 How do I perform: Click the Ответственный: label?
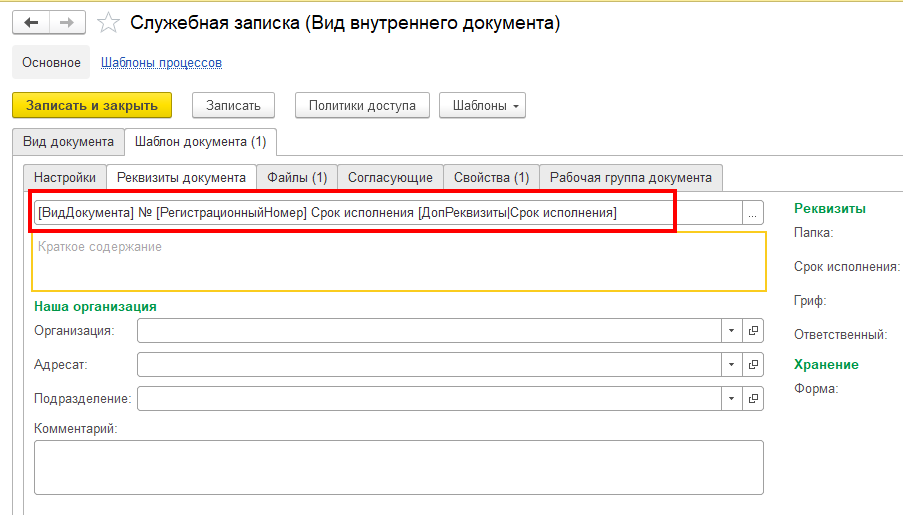click(x=840, y=335)
